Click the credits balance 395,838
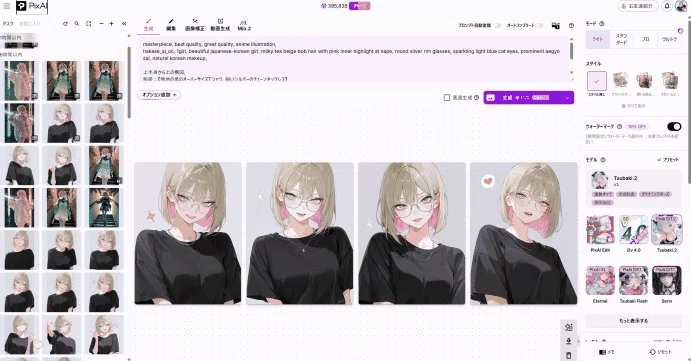691x361 pixels. [334, 6]
